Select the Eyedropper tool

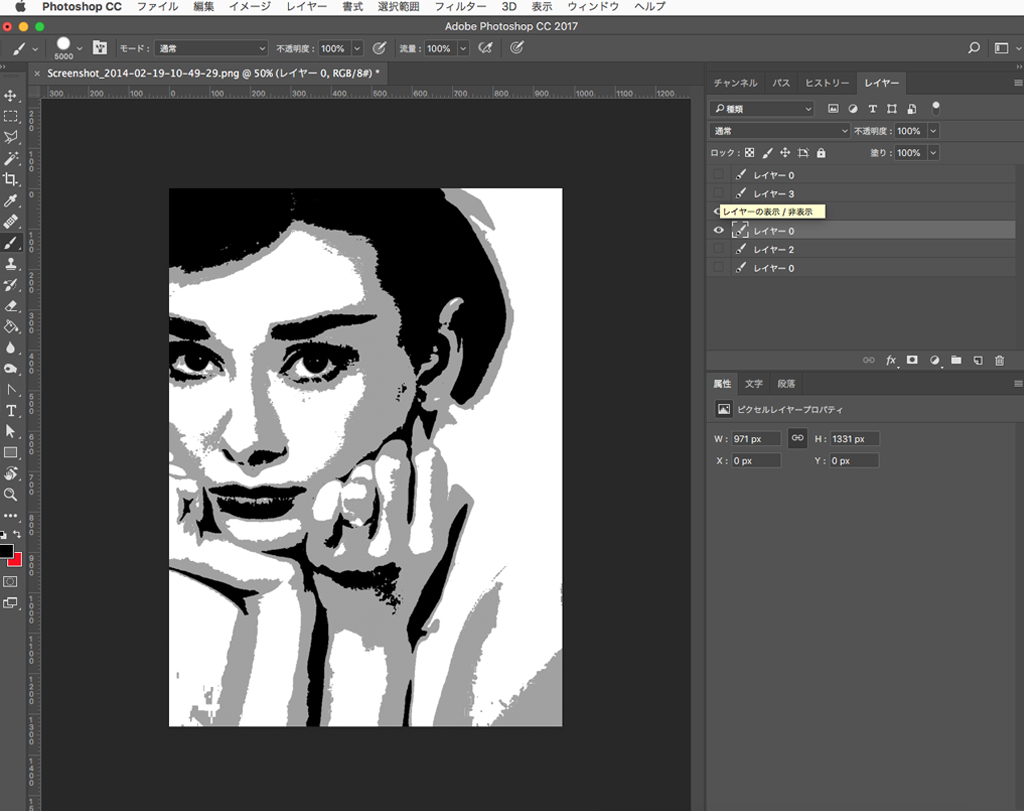(11, 200)
